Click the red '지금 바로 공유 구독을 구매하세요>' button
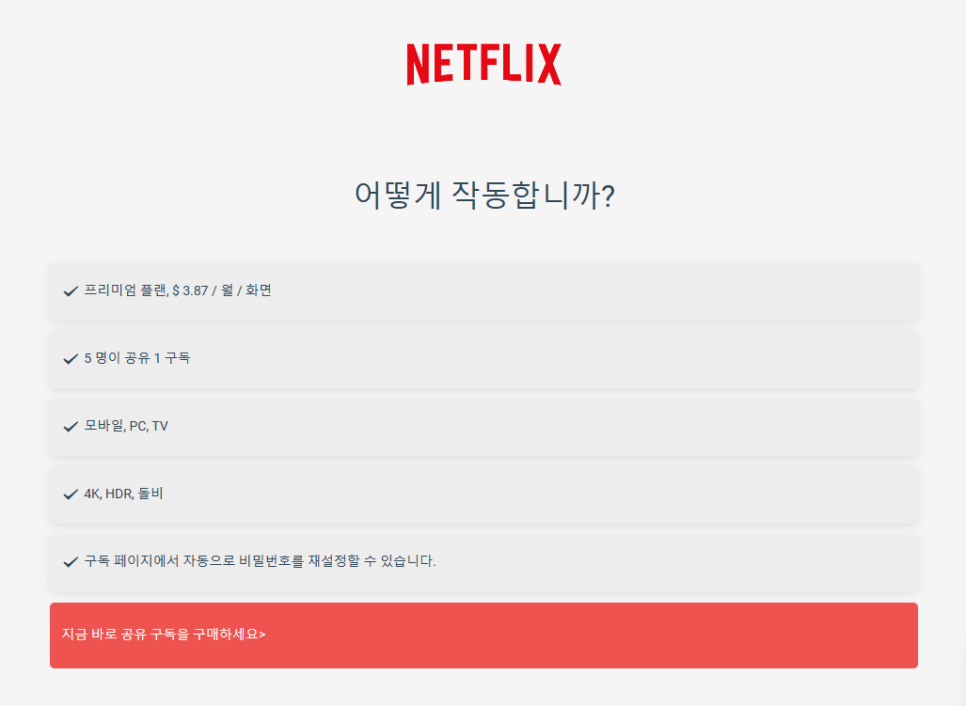This screenshot has width=966, height=706. (x=484, y=635)
